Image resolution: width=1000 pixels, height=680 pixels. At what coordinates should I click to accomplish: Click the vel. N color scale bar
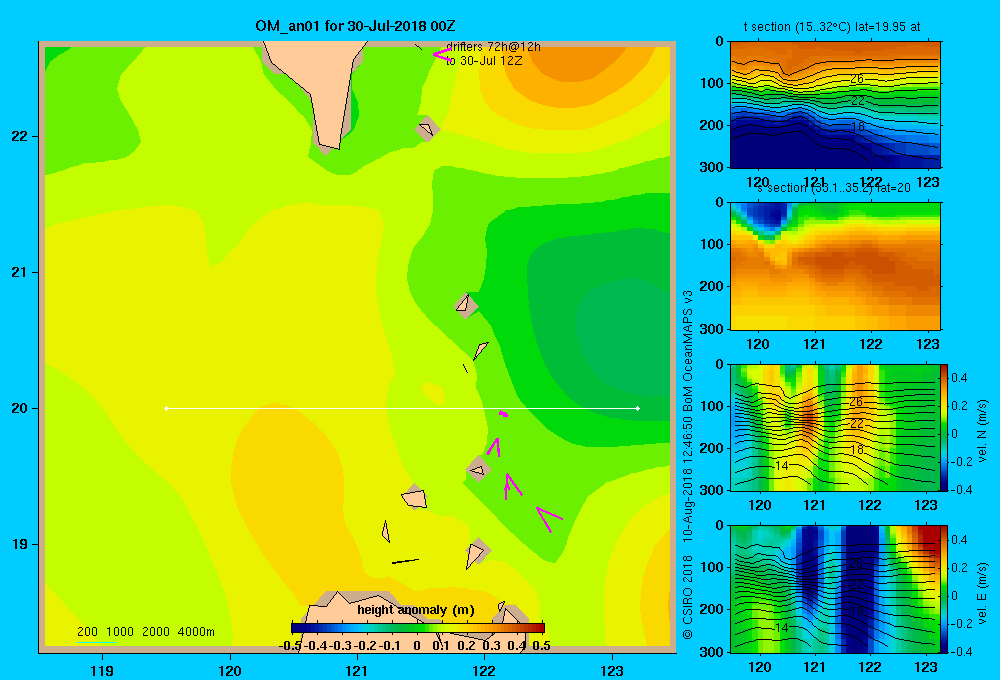pyautogui.click(x=944, y=427)
